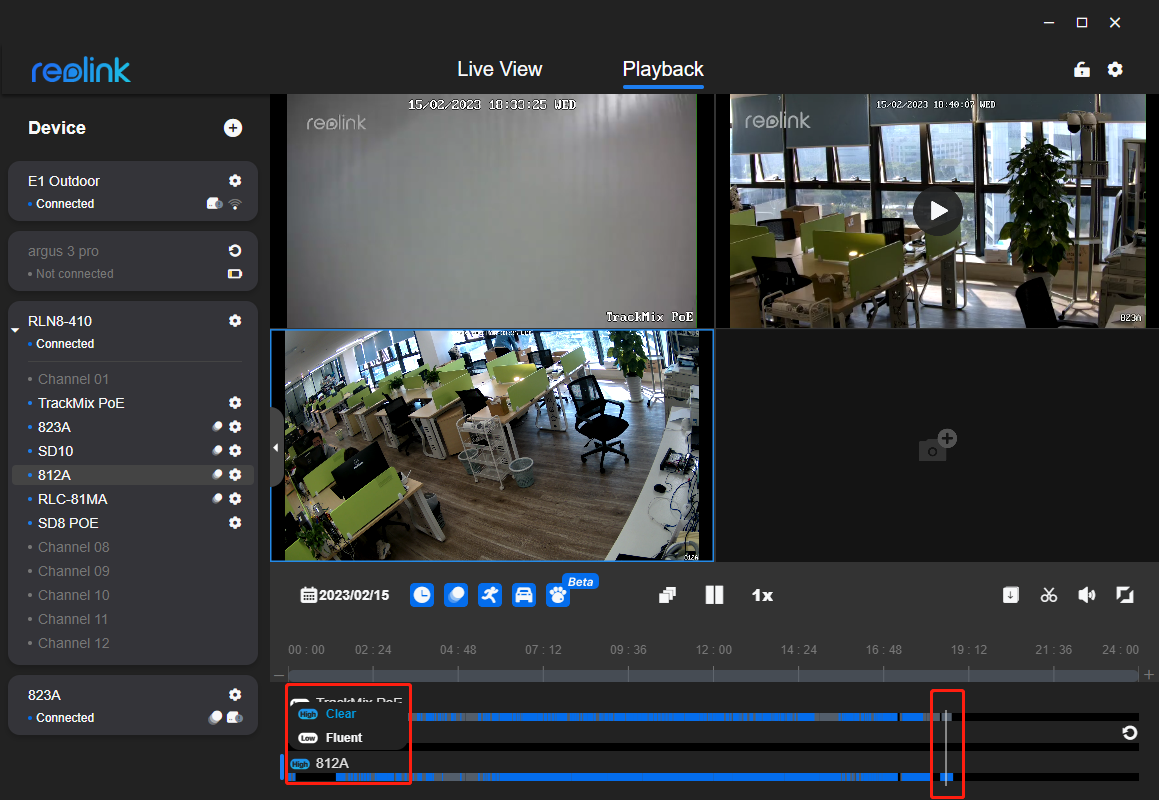Click the refresh icon beside the timeline tracks

click(x=1129, y=733)
